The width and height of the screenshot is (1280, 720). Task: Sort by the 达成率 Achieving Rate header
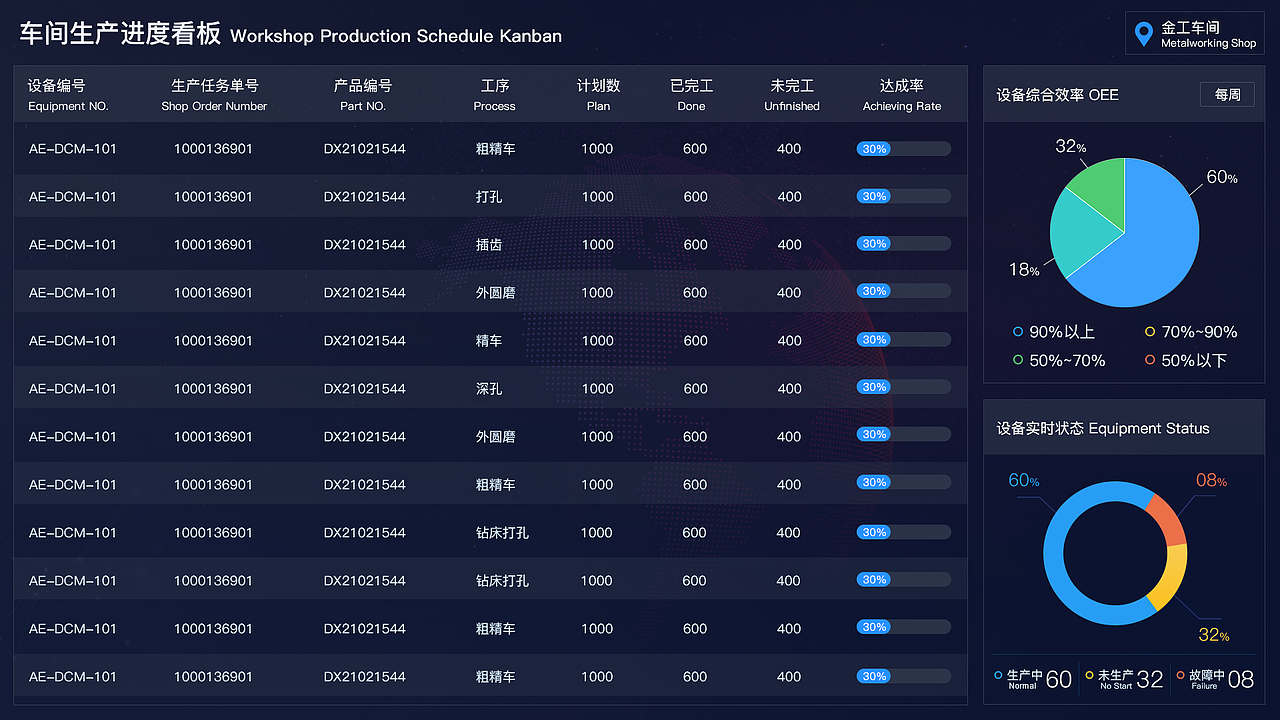901,95
